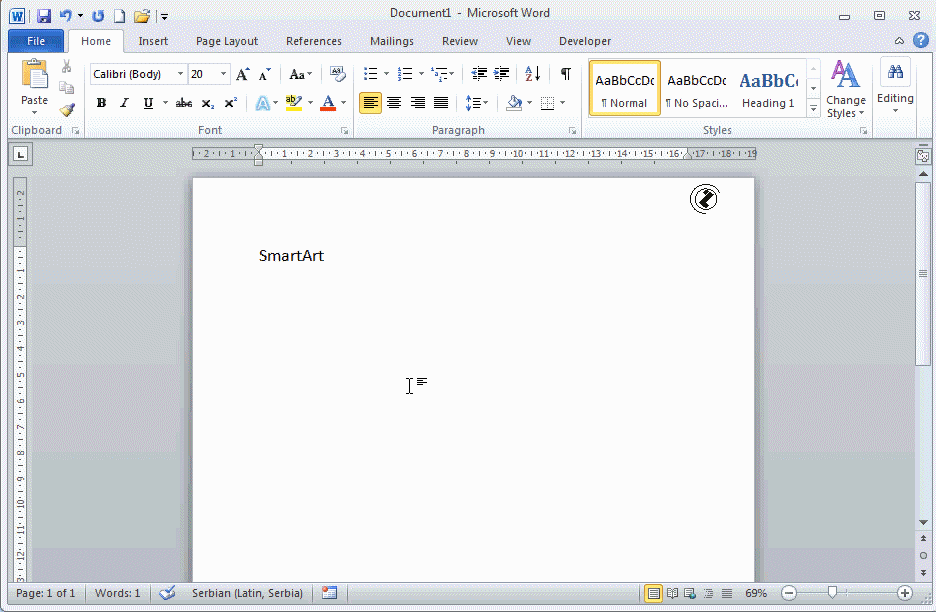Click the Show/Hide paragraph marks icon
This screenshot has height=612, width=936.
point(565,74)
